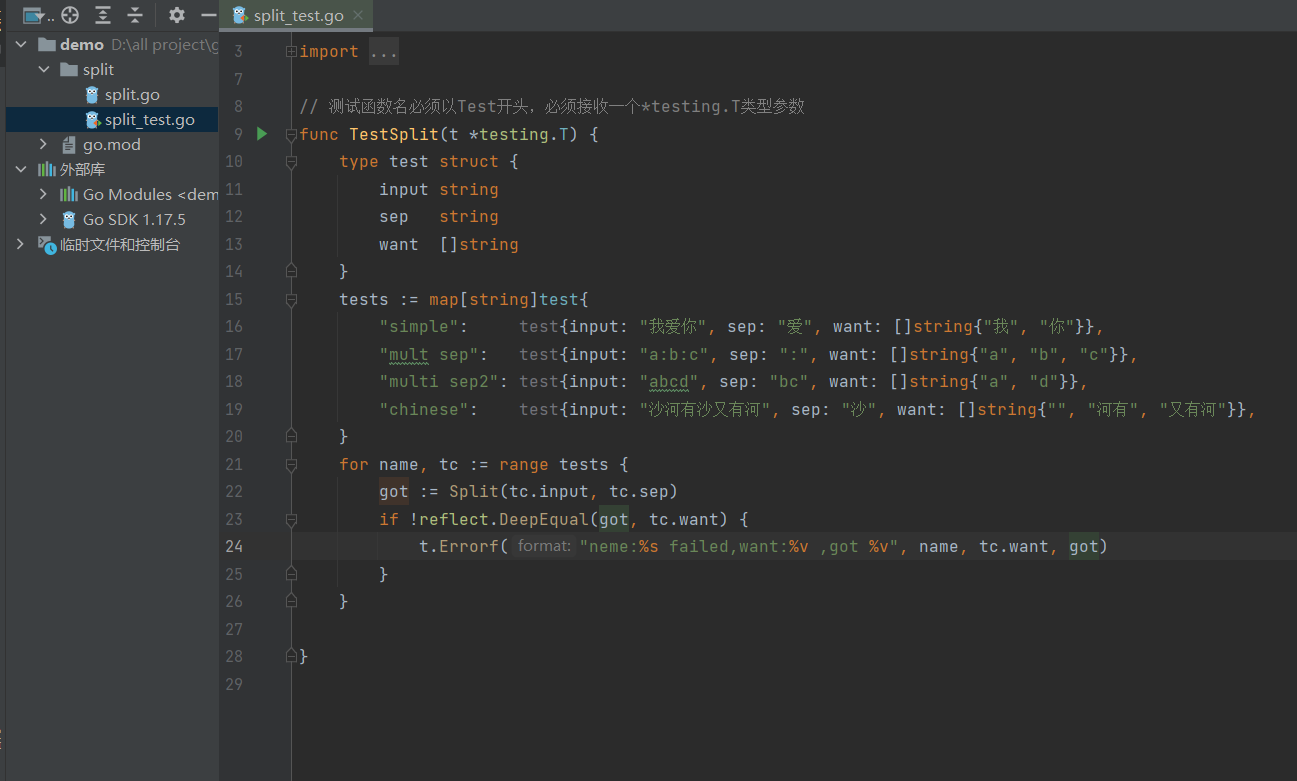Click the 外部库 library bars icon
Viewport: 1297px width, 781px height.
(x=47, y=169)
